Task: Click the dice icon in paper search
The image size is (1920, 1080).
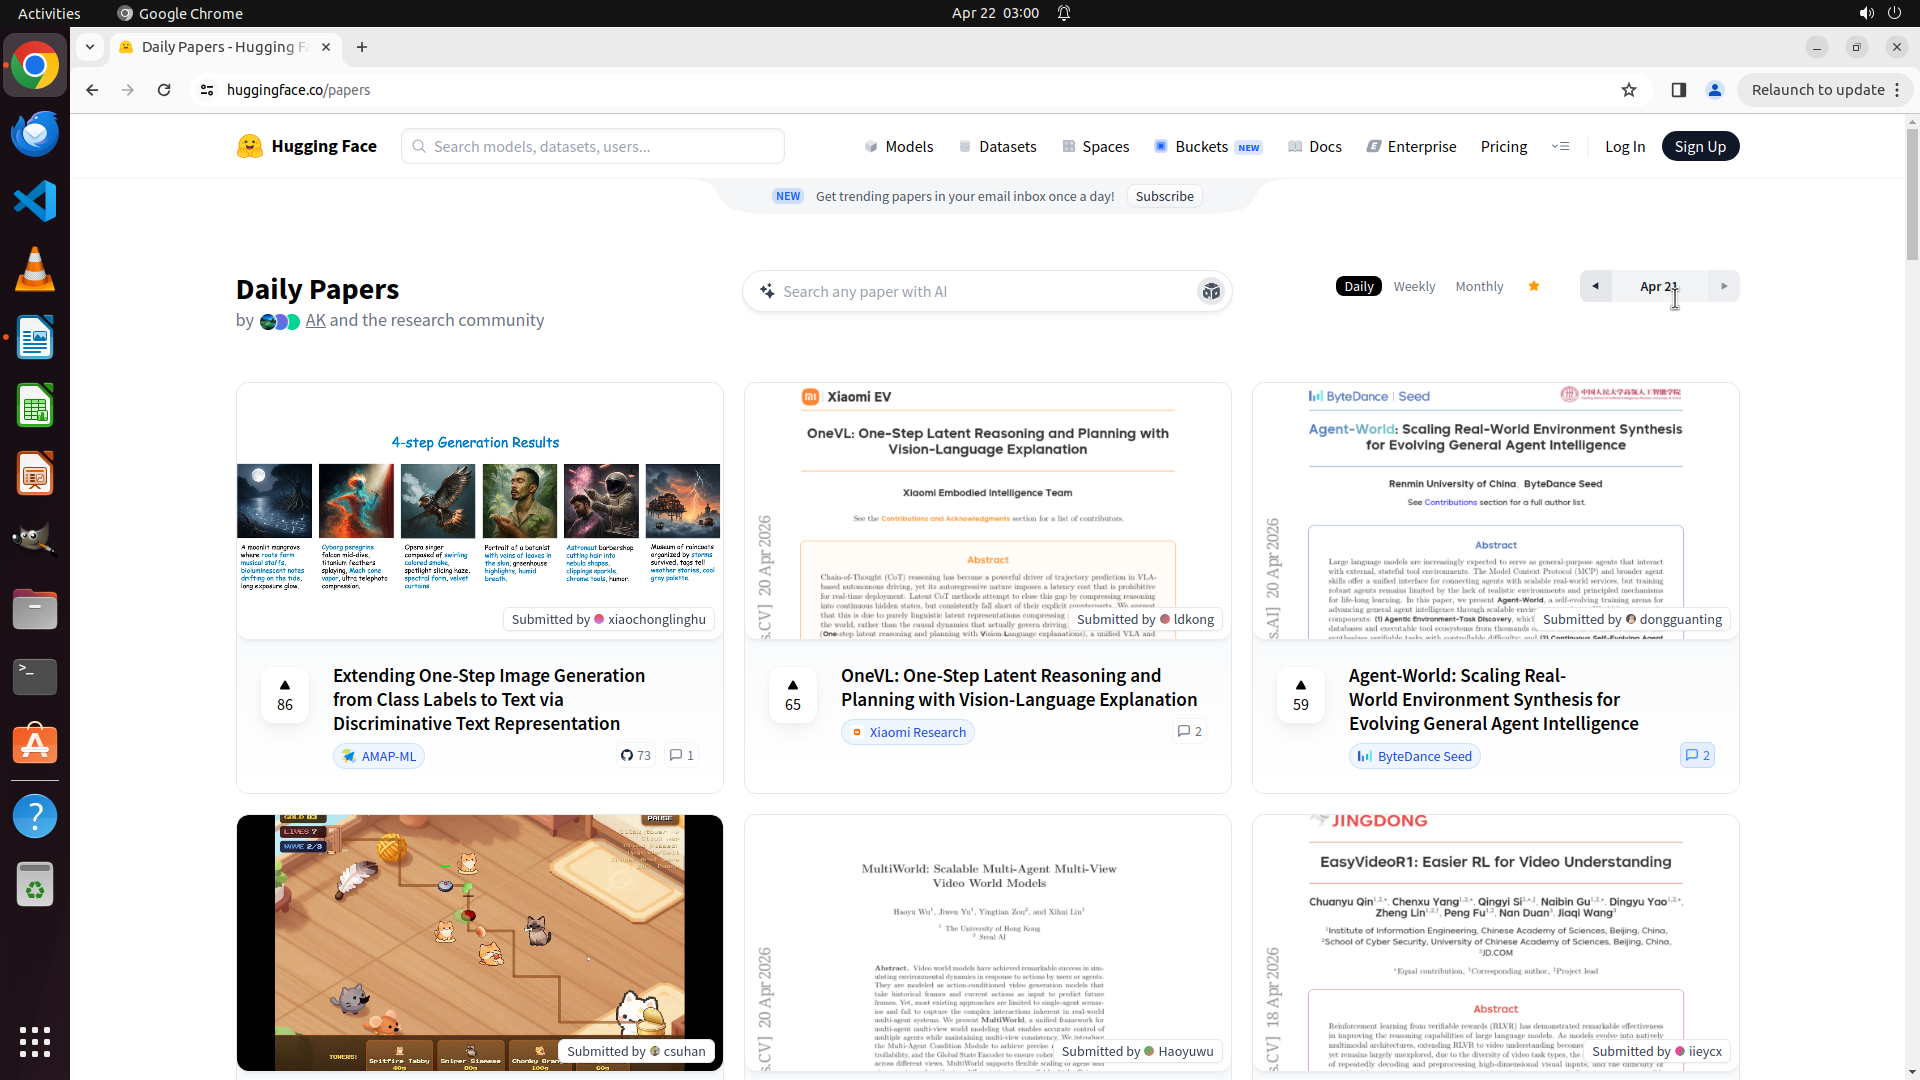Action: pyautogui.click(x=1211, y=291)
